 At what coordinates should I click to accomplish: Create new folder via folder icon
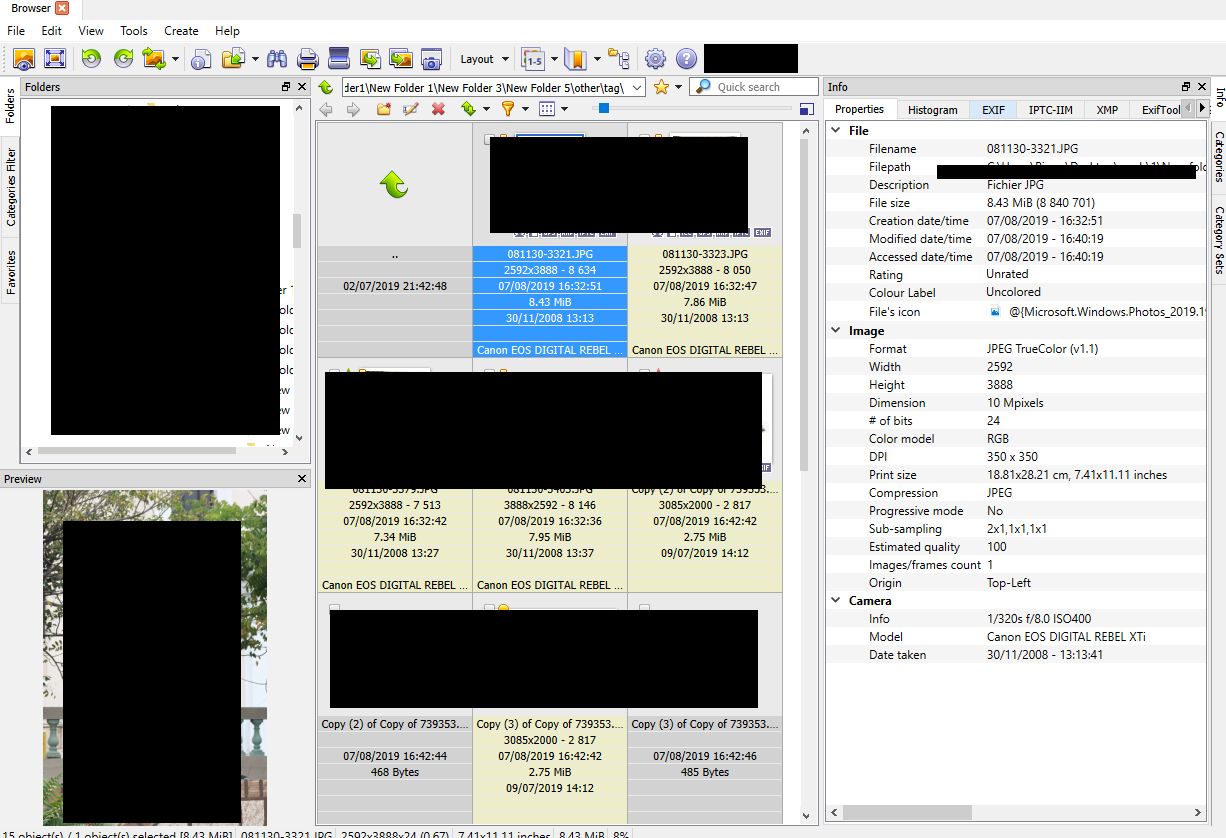point(383,109)
